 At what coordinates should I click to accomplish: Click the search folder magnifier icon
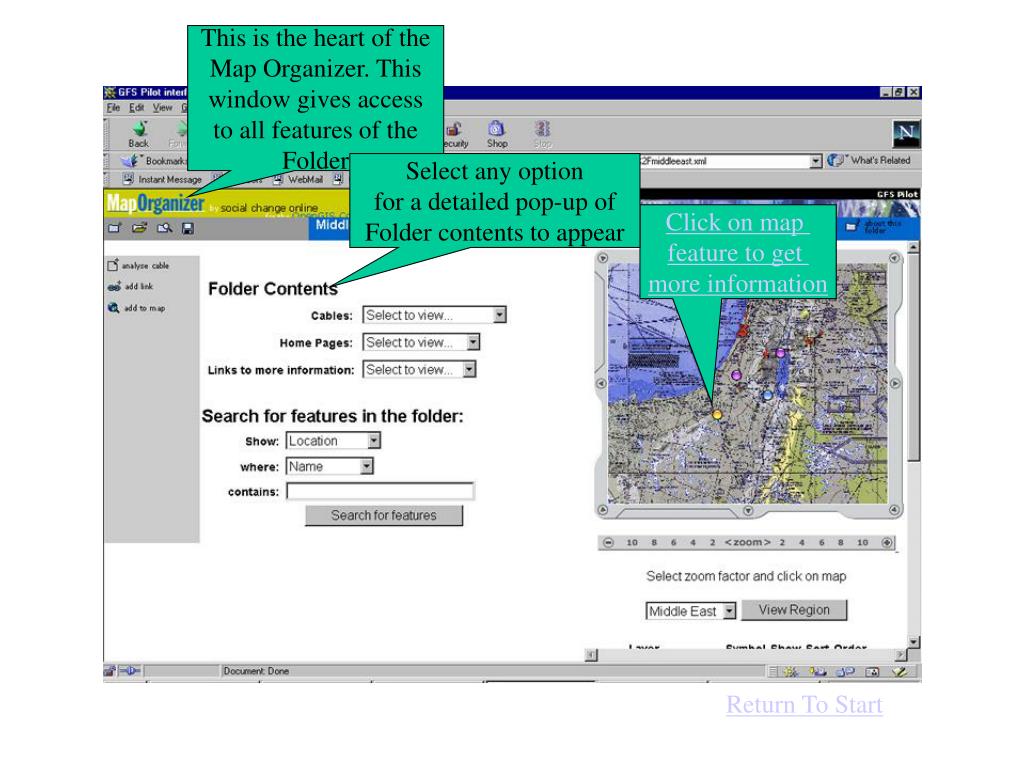164,228
